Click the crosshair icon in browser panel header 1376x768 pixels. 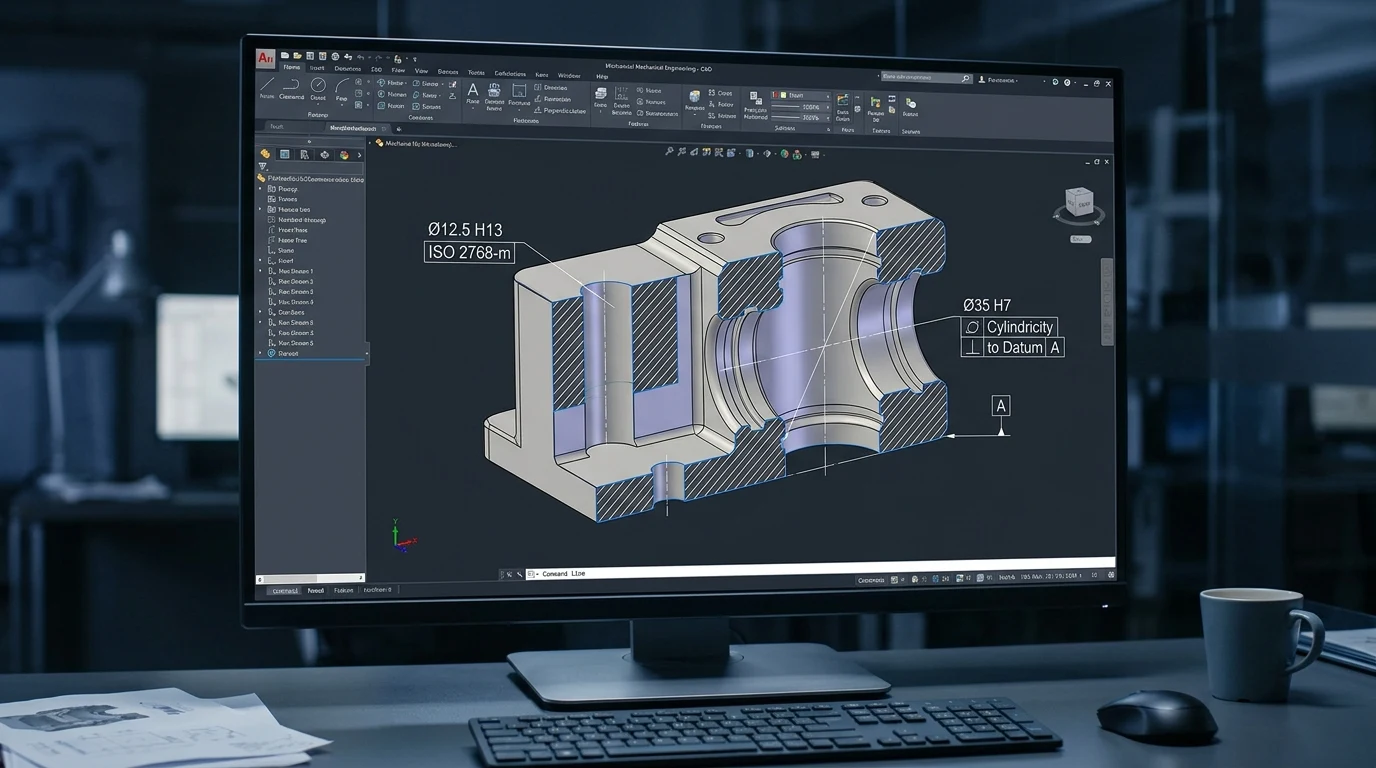click(325, 155)
